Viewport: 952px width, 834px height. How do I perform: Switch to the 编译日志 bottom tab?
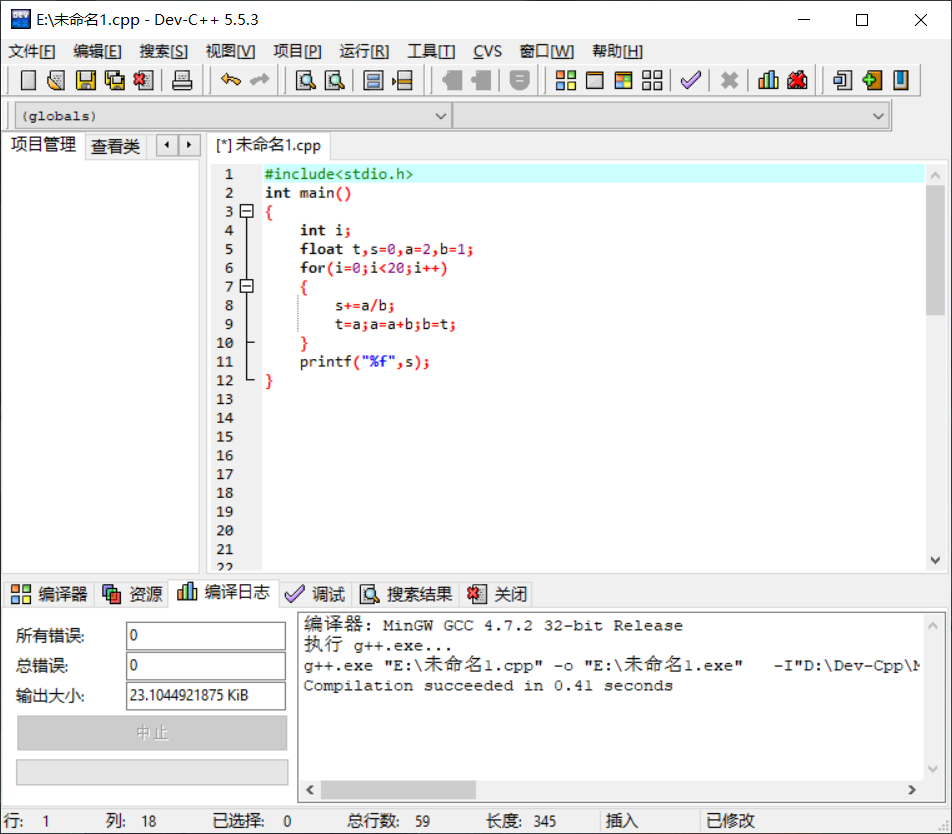[x=223, y=592]
